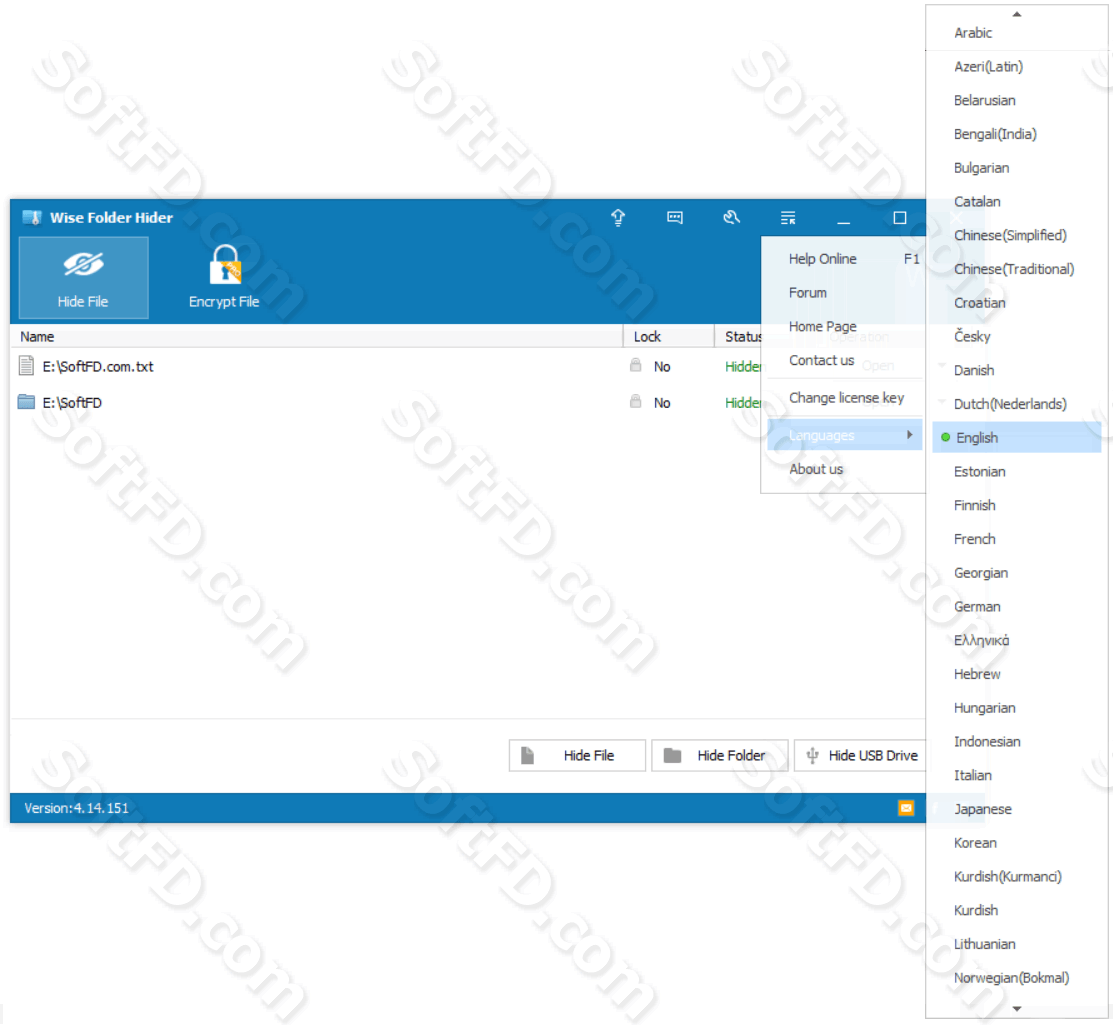Toggle the menu list icon in title bar
The image size is (1113, 1025).
788,217
